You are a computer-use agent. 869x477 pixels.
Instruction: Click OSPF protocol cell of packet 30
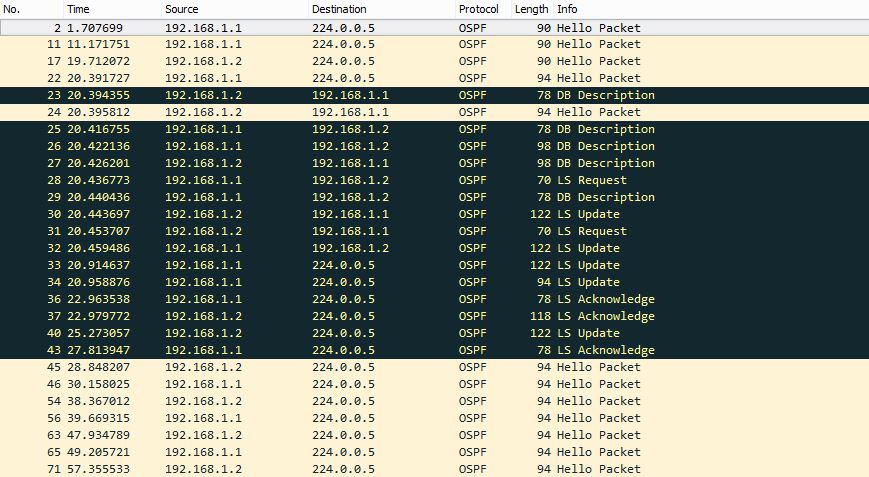tap(472, 214)
